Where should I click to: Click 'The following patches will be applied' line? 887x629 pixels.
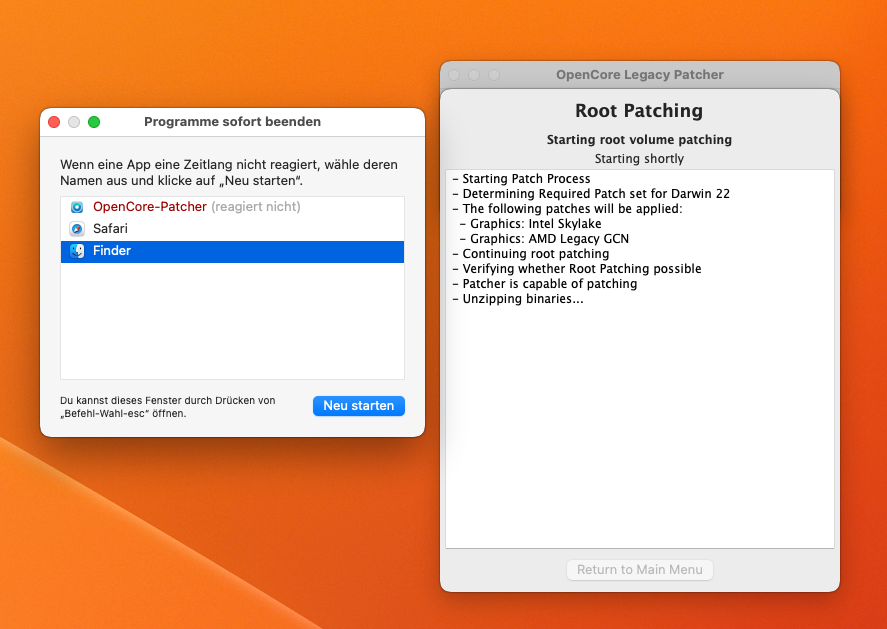click(x=567, y=209)
